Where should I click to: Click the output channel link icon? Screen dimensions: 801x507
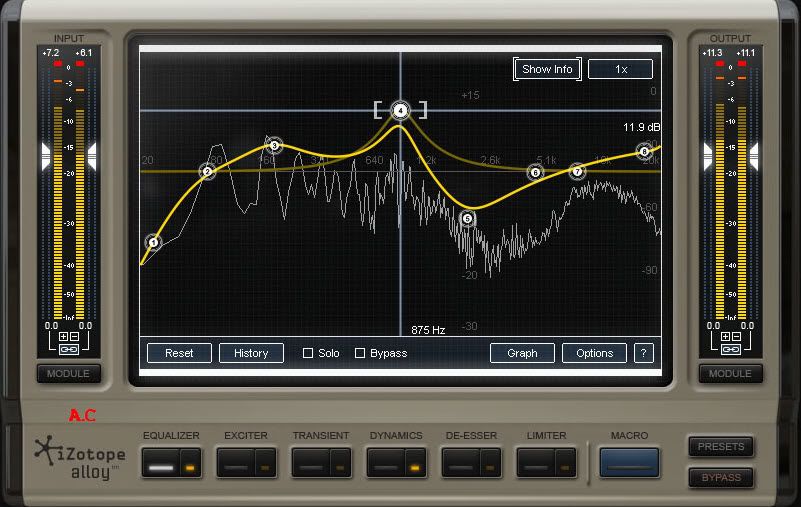pyautogui.click(x=731, y=349)
